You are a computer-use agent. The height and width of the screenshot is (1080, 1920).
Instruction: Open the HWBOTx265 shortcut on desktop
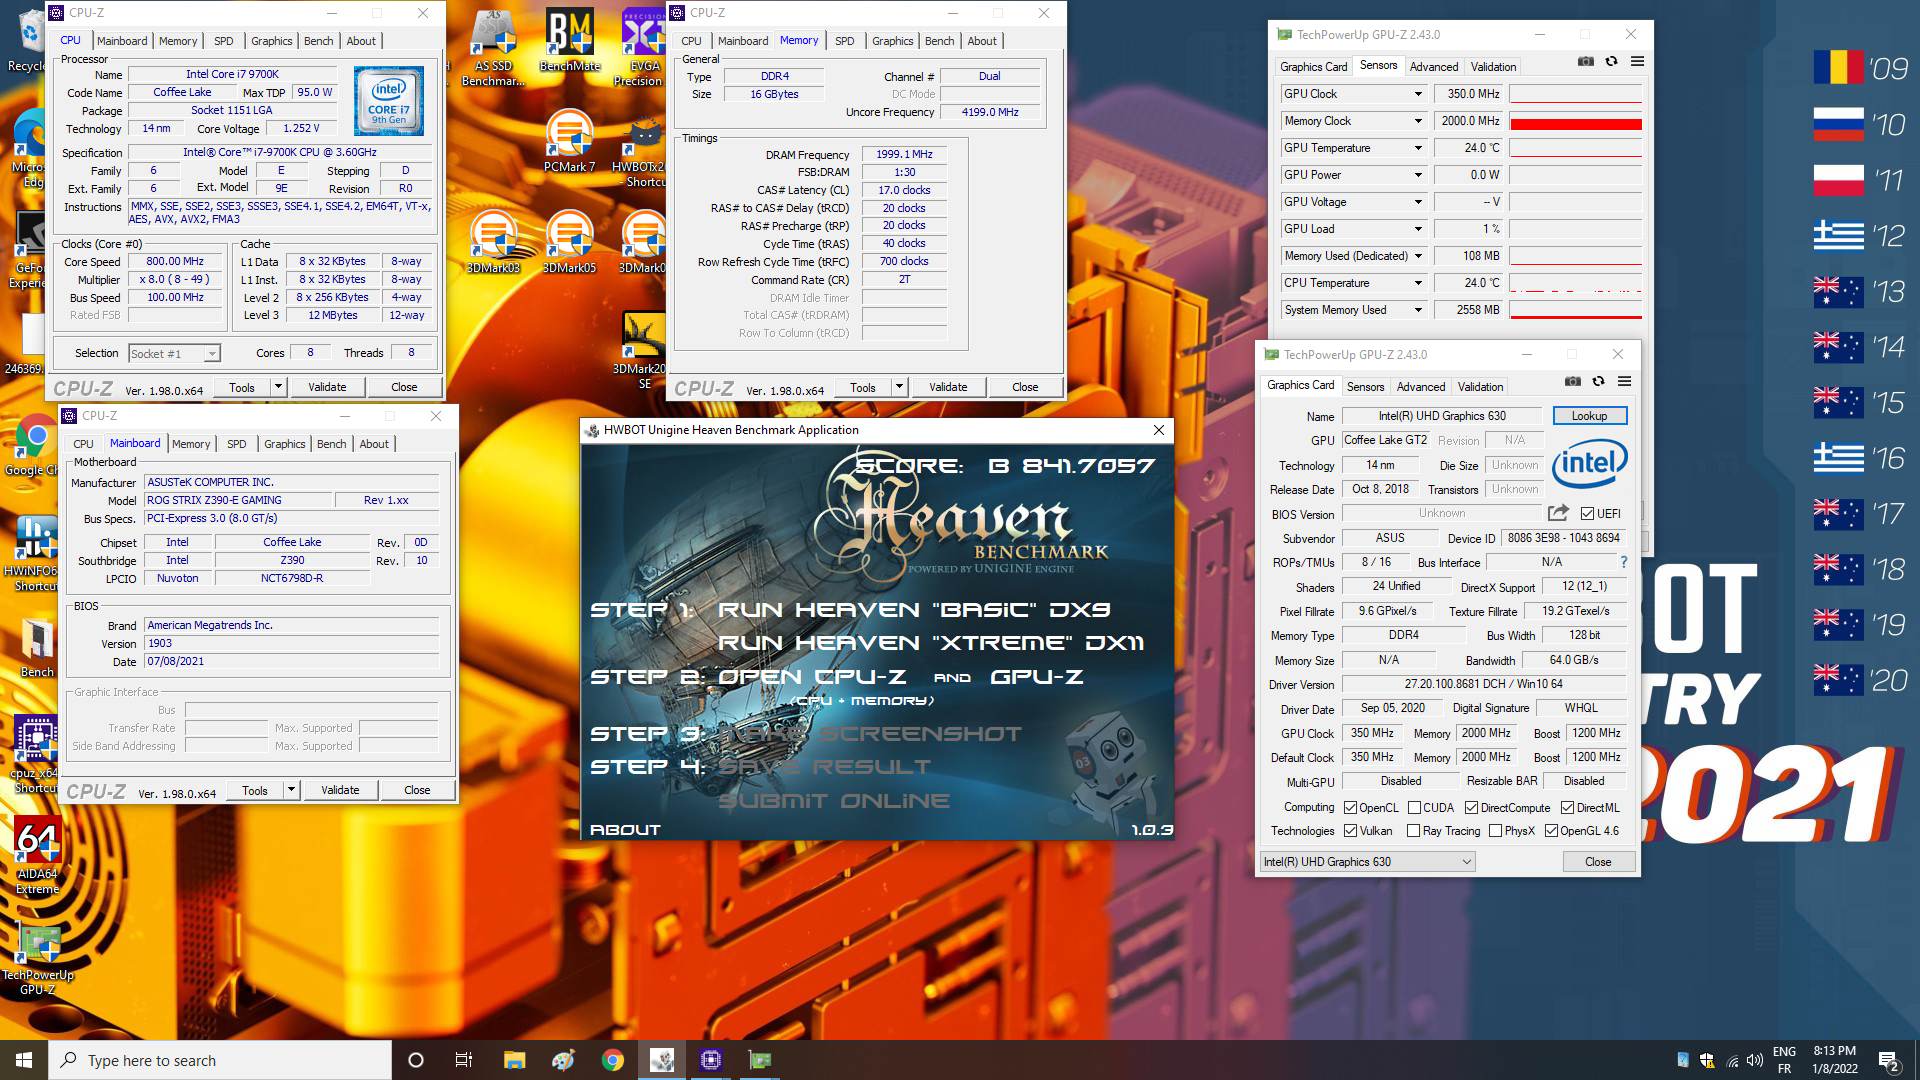642,150
